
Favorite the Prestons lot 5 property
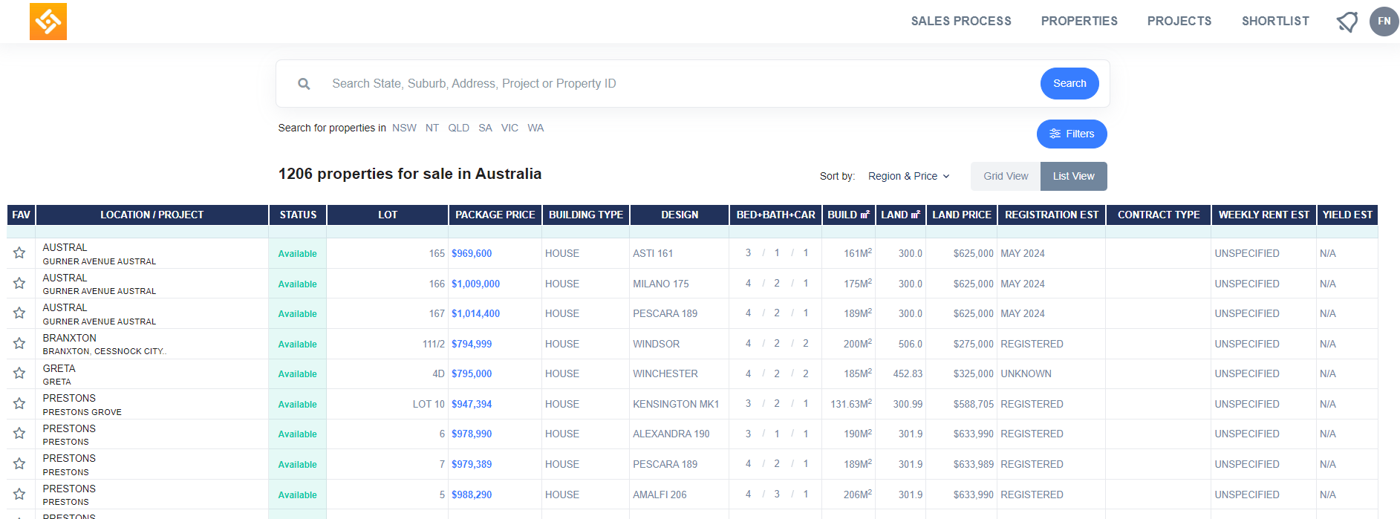19,494
